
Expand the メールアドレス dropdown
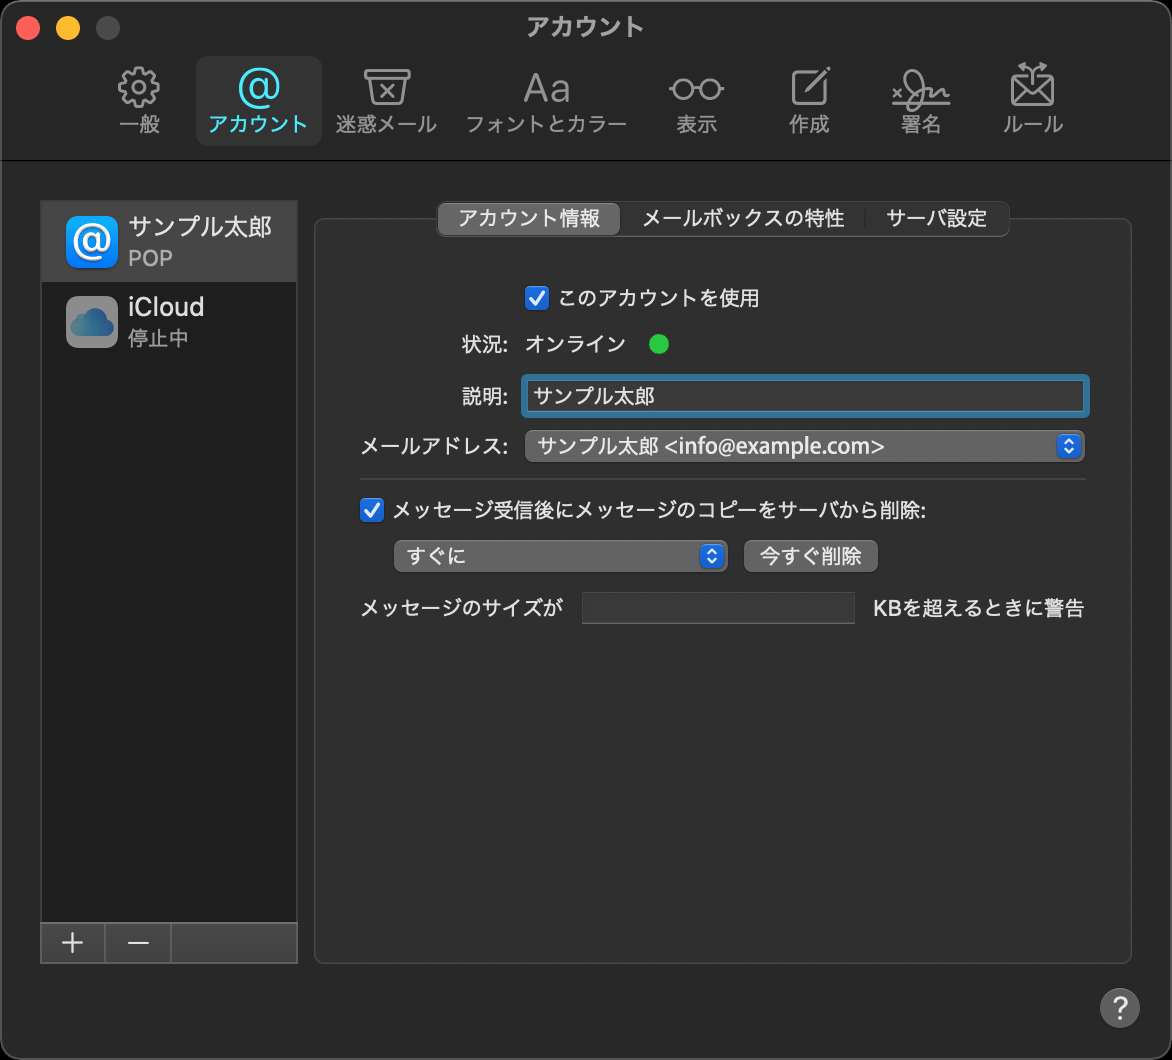pyautogui.click(x=804, y=446)
